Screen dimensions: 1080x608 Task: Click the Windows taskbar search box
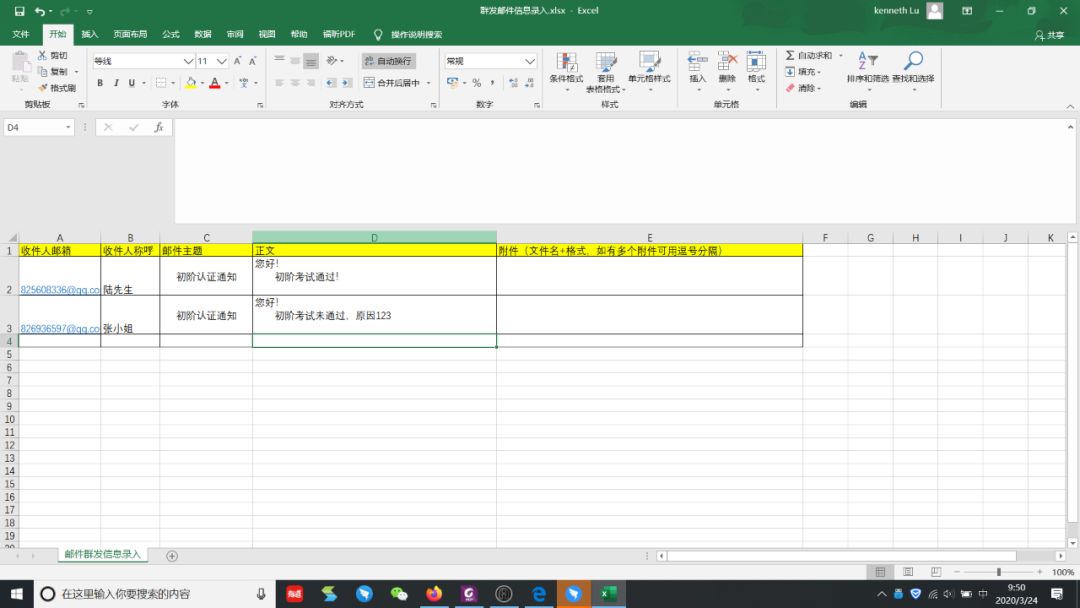[150, 594]
